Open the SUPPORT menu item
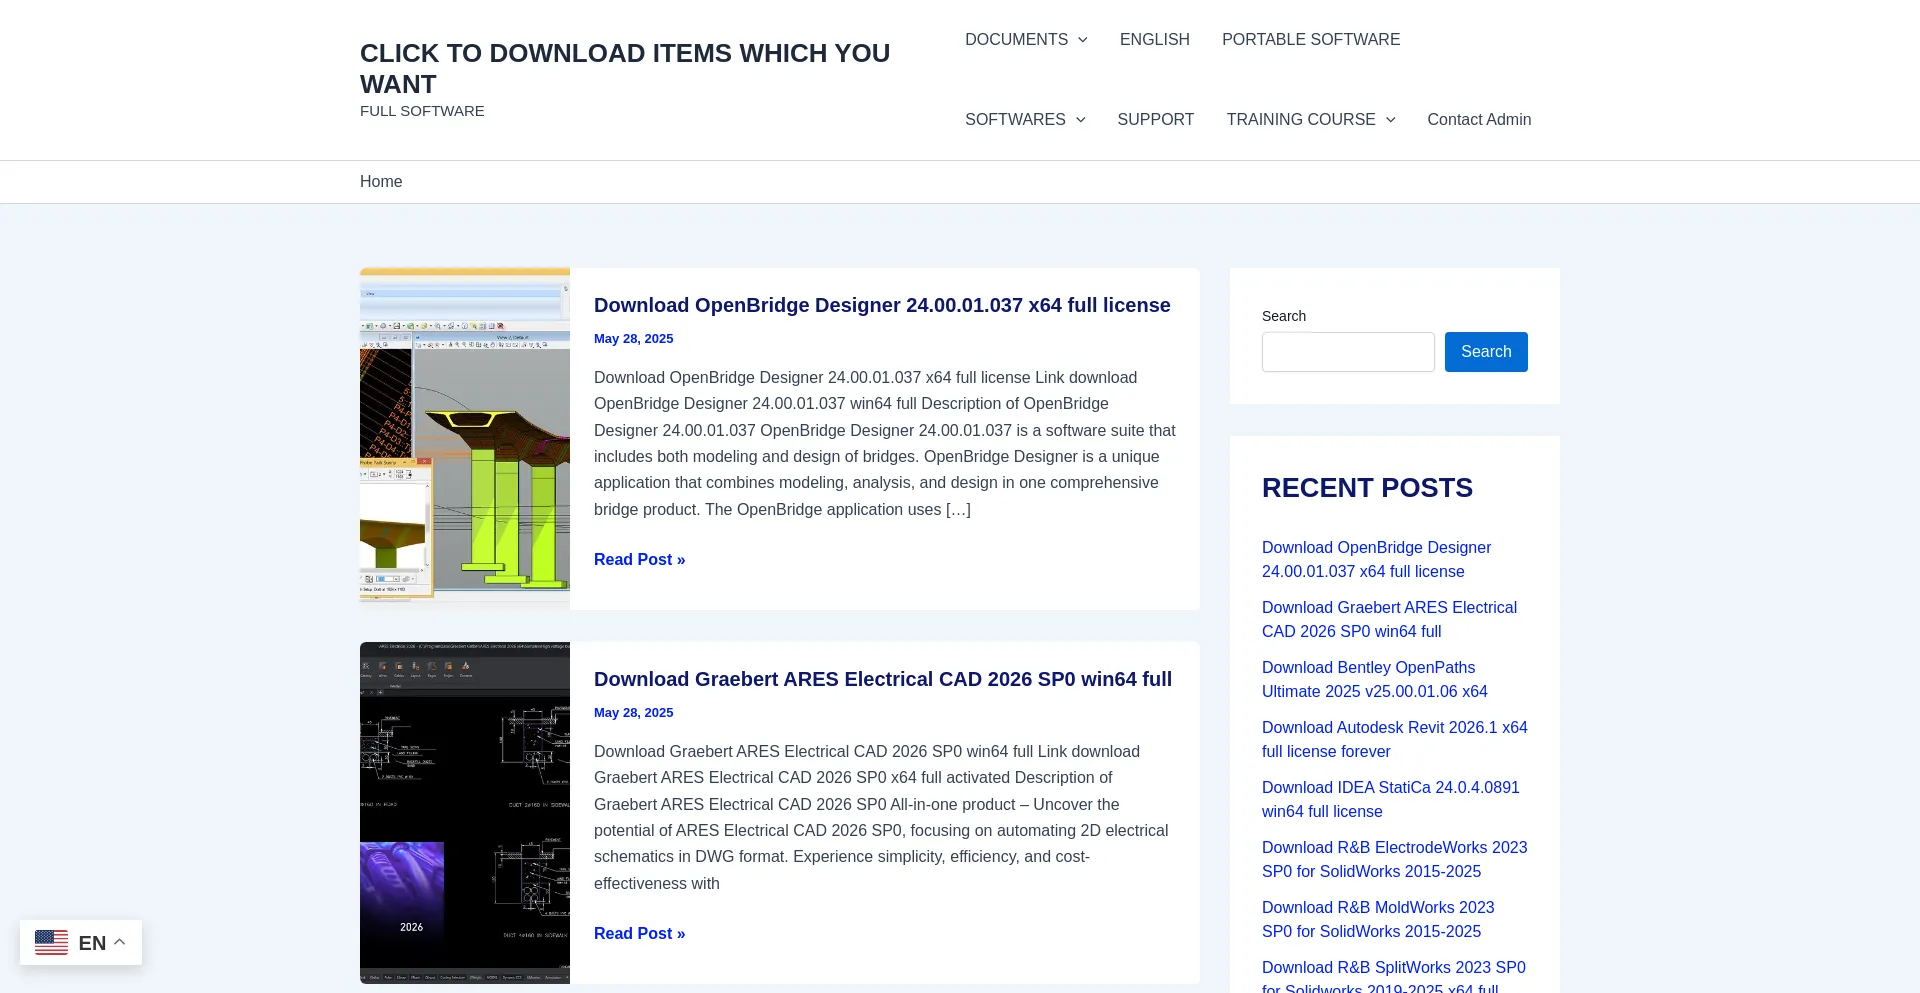 pyautogui.click(x=1155, y=120)
